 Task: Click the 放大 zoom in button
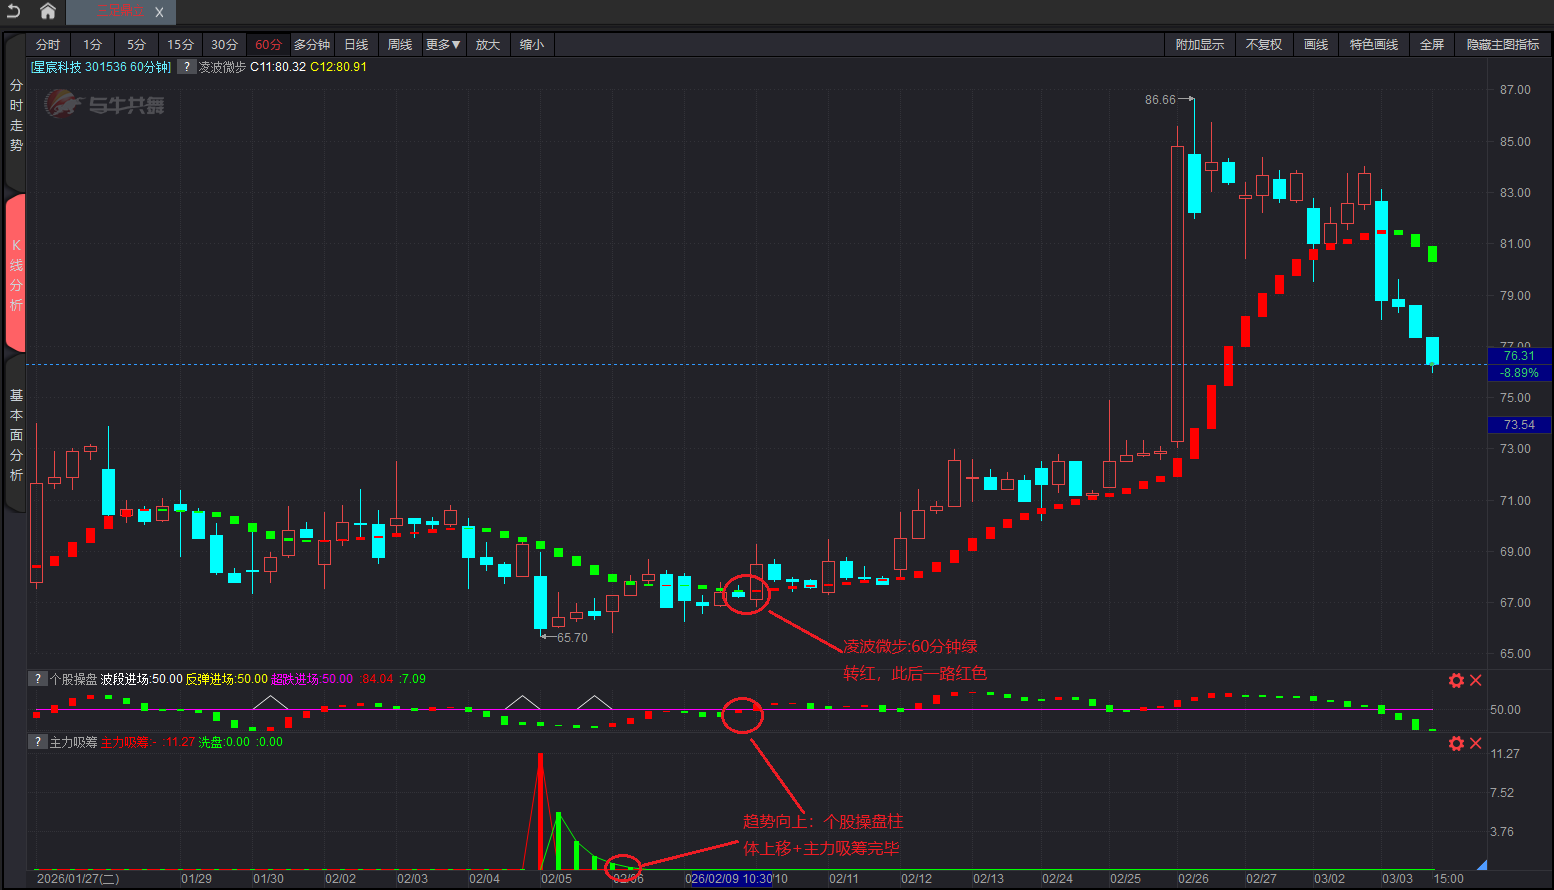487,45
